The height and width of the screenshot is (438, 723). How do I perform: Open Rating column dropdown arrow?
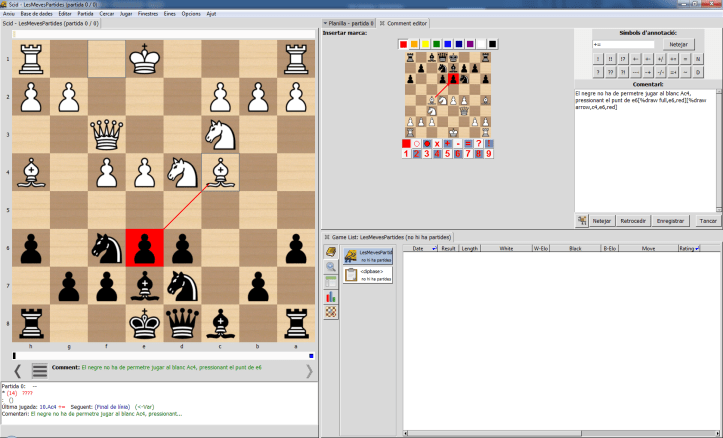point(697,248)
